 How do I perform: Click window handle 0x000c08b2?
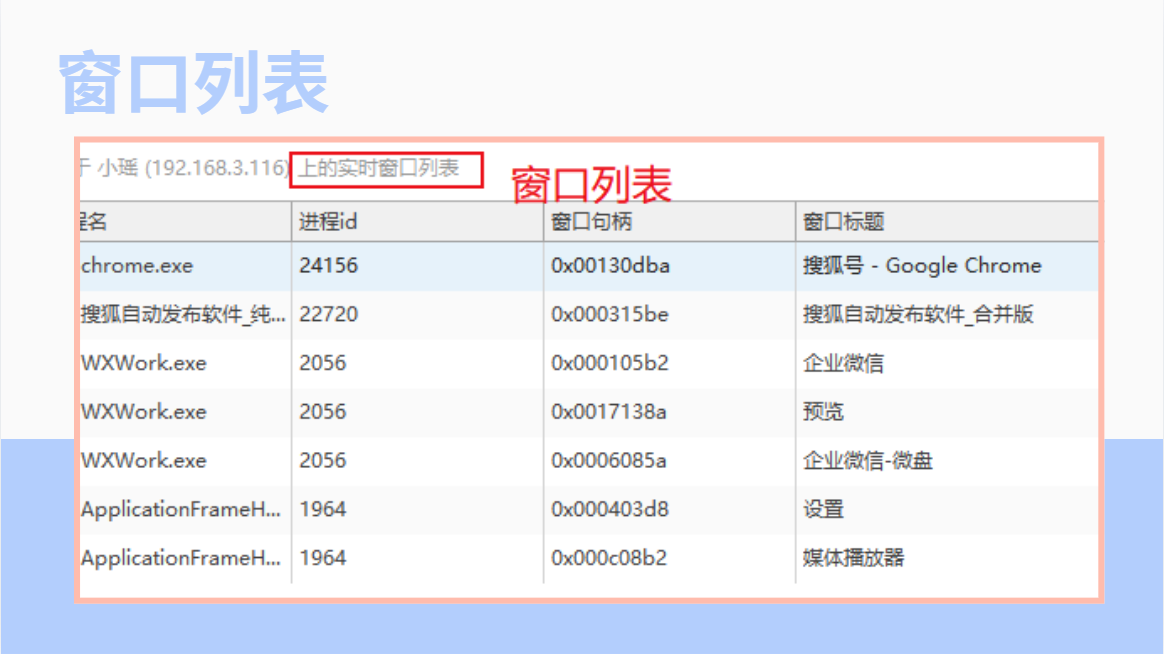coord(609,558)
